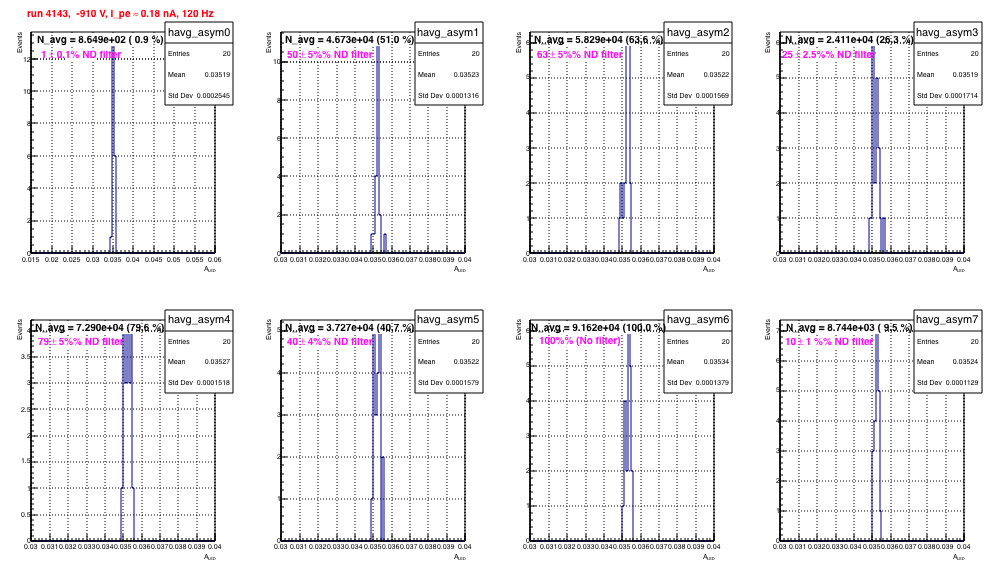The height and width of the screenshot is (575, 998).
Task: Click the Entries row in havg_asym4 box
Action: (x=199, y=341)
